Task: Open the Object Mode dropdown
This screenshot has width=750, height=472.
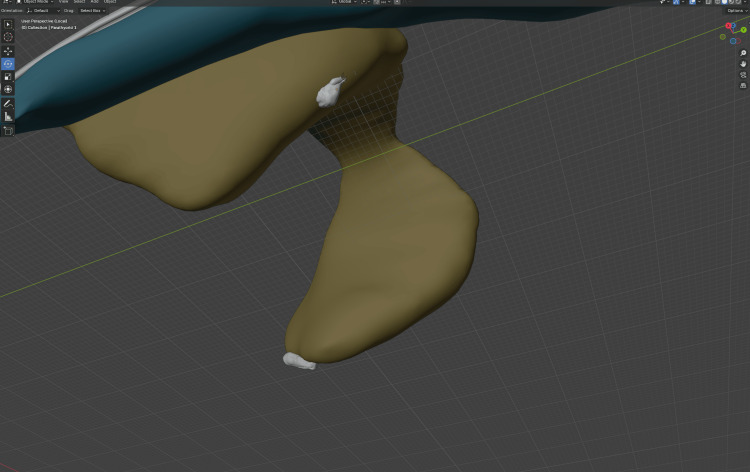Action: [34, 2]
